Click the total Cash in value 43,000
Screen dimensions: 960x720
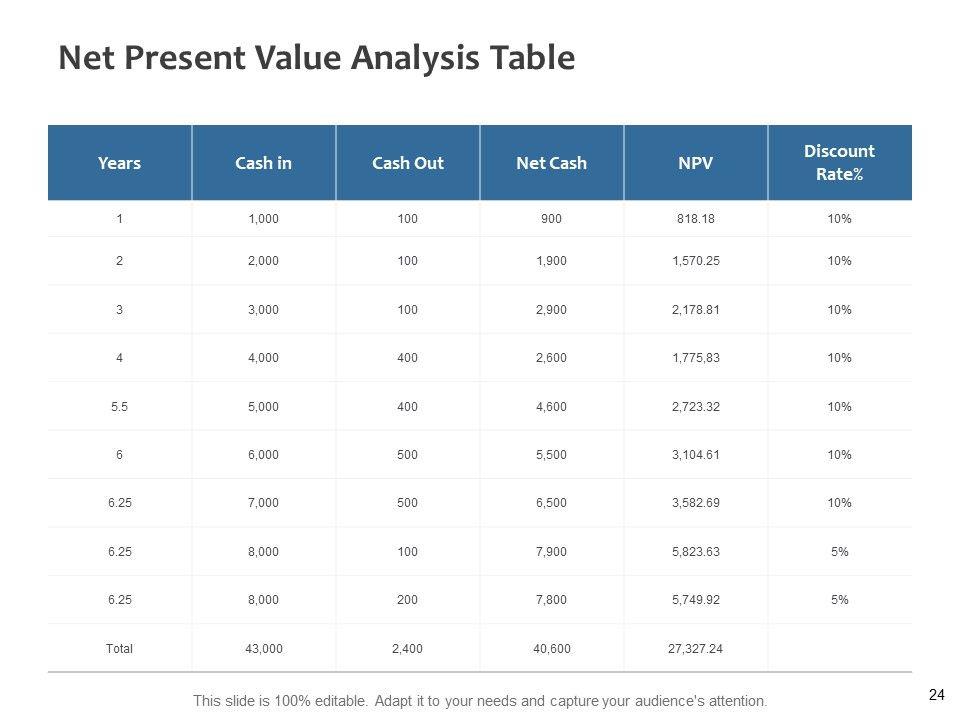263,648
